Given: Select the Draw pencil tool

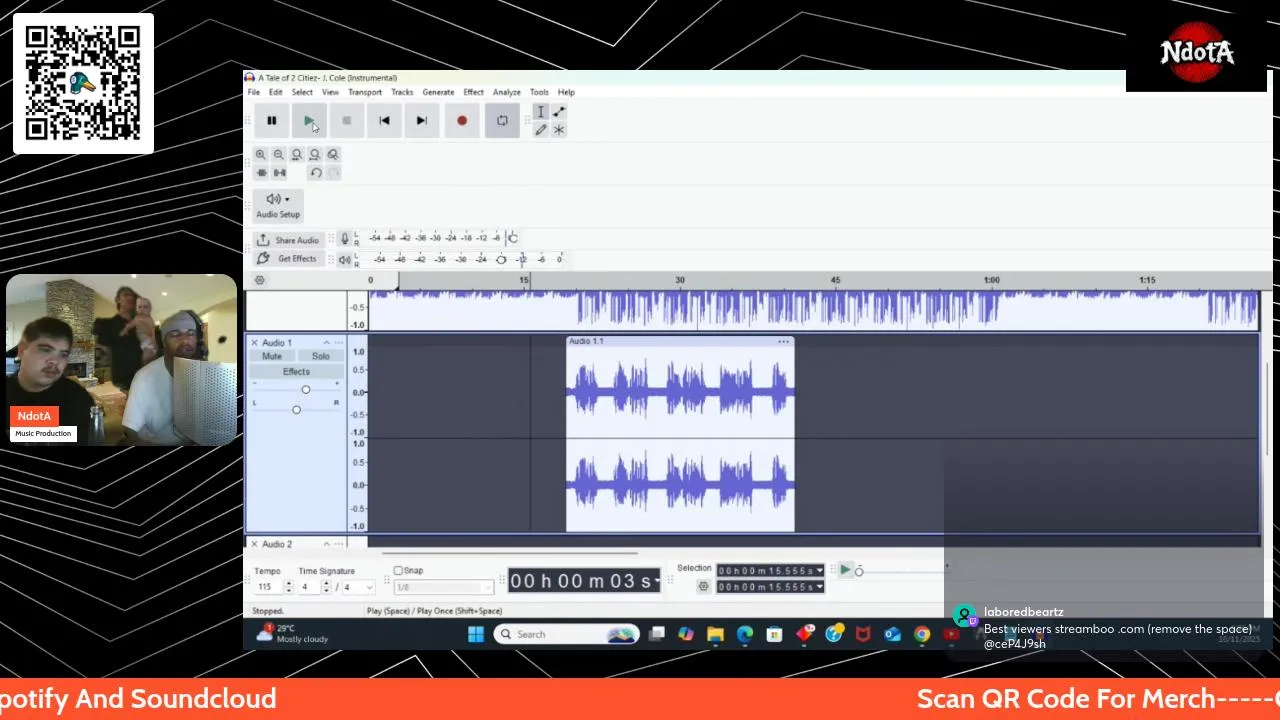Looking at the screenshot, I should (x=540, y=130).
